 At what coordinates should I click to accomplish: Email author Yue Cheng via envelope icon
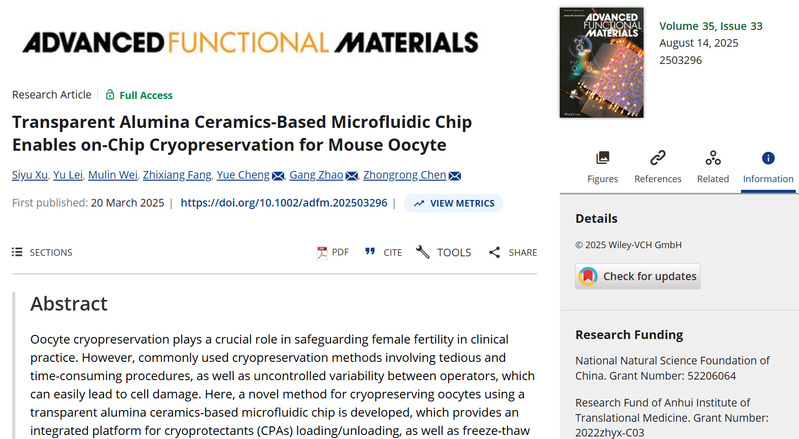(278, 176)
